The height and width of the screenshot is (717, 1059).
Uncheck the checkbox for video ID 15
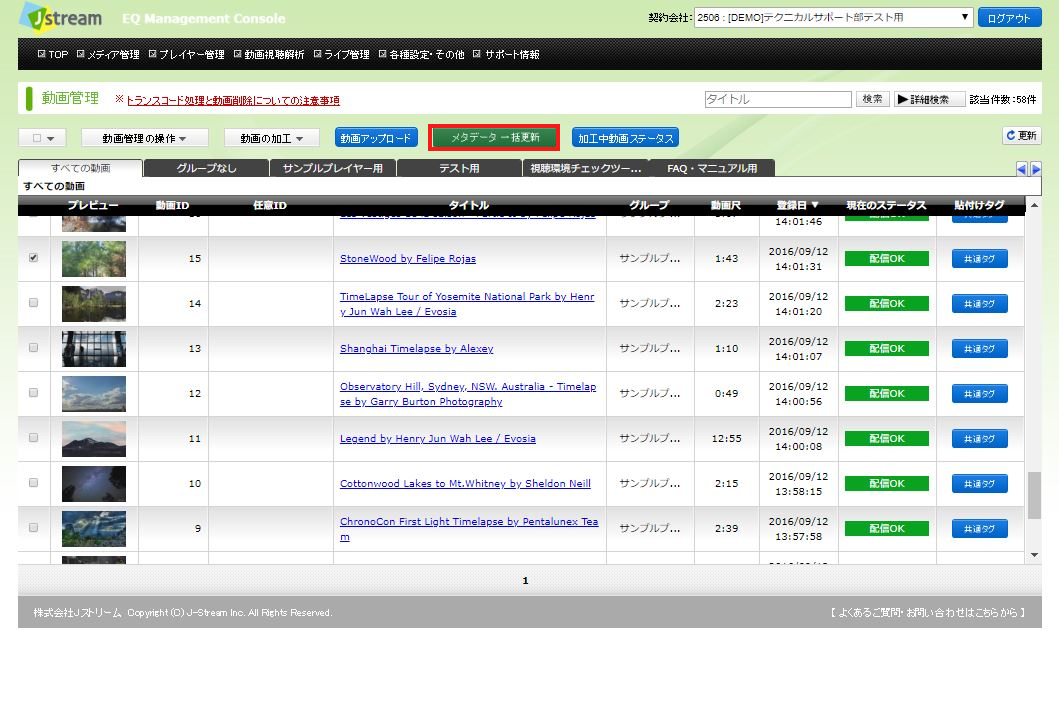pyautogui.click(x=34, y=258)
